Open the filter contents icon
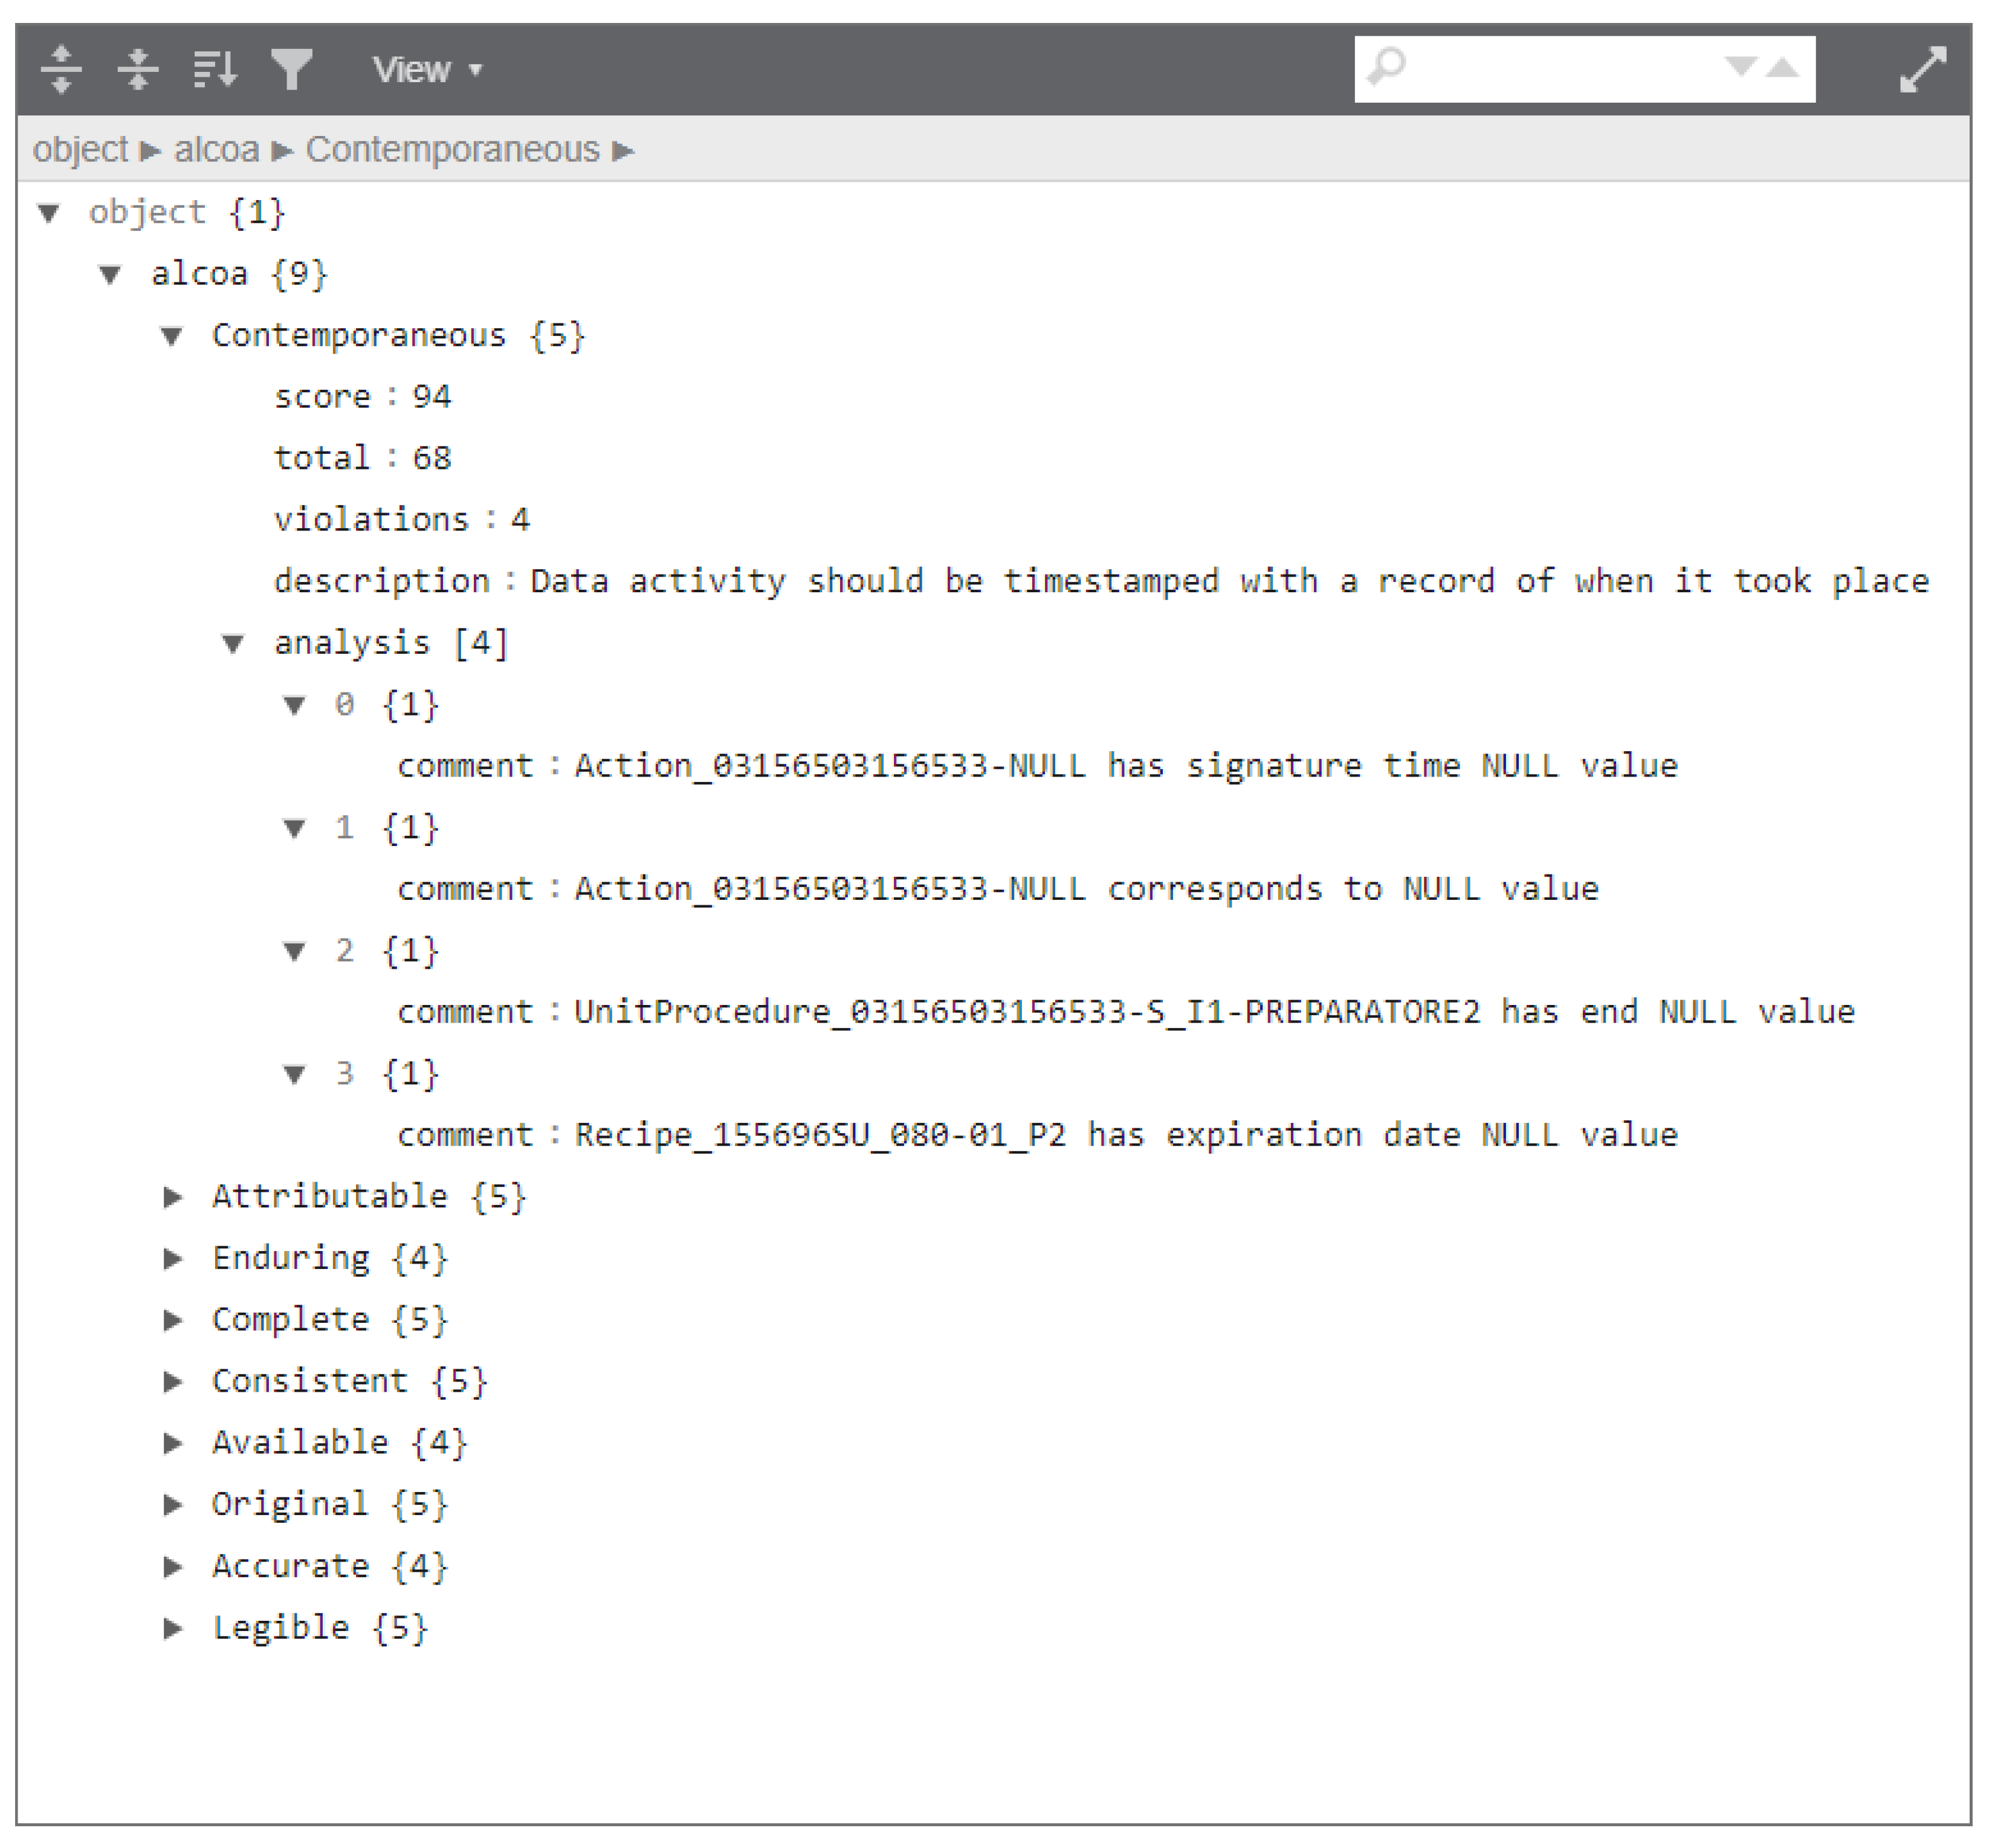Viewport: 1995px width, 1848px height. coord(291,68)
